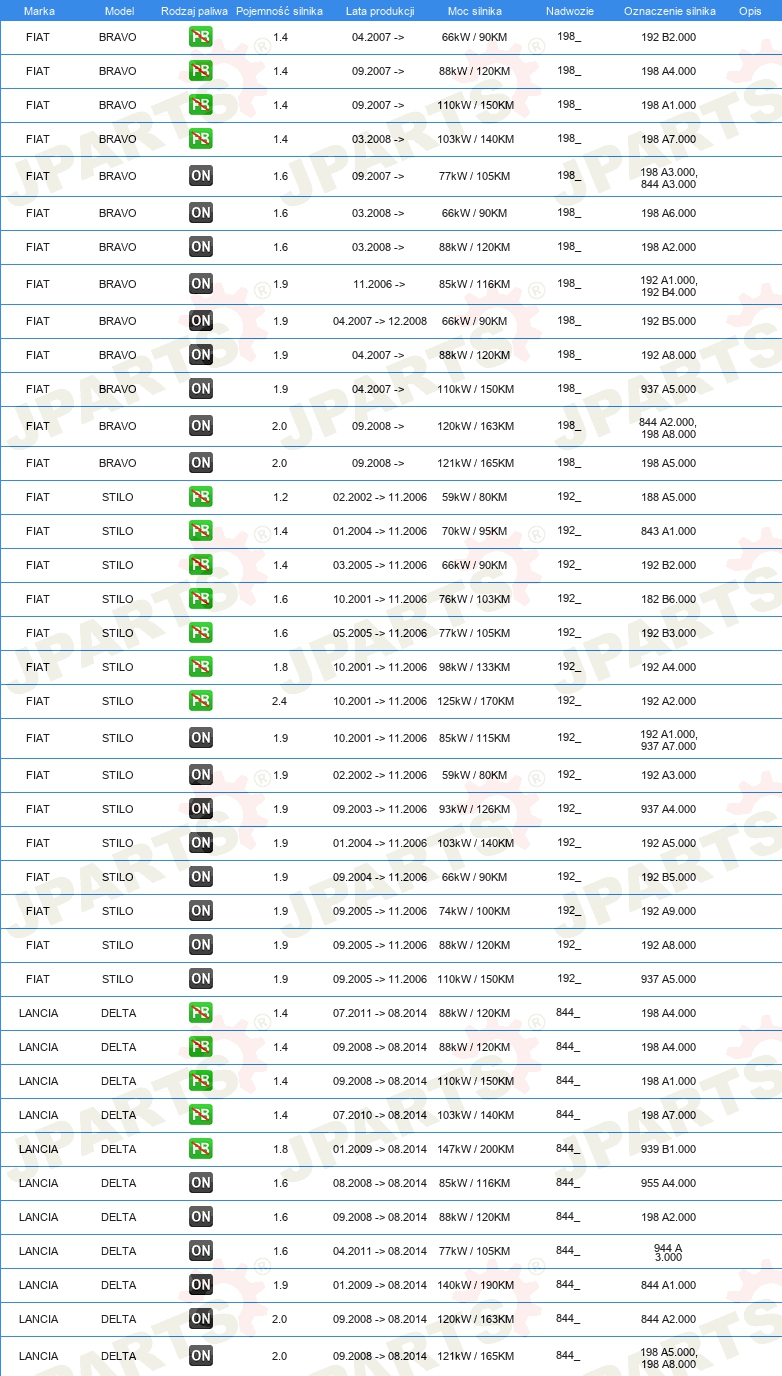Screen dimensions: 782x1376
Task: Click diesel ON icon for Delta 140kW/190KM
Action: [x=201, y=1285]
